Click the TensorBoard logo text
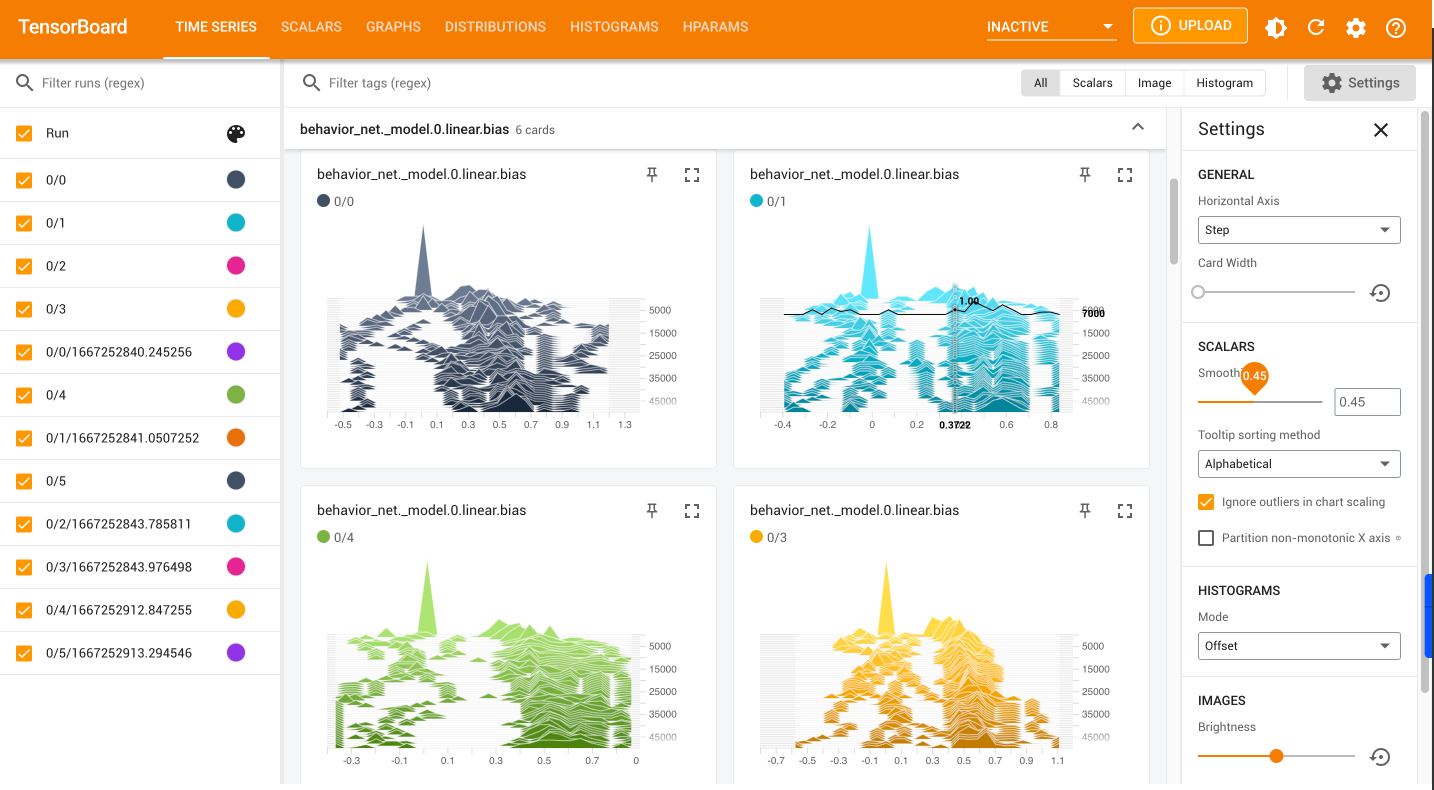 [x=73, y=27]
